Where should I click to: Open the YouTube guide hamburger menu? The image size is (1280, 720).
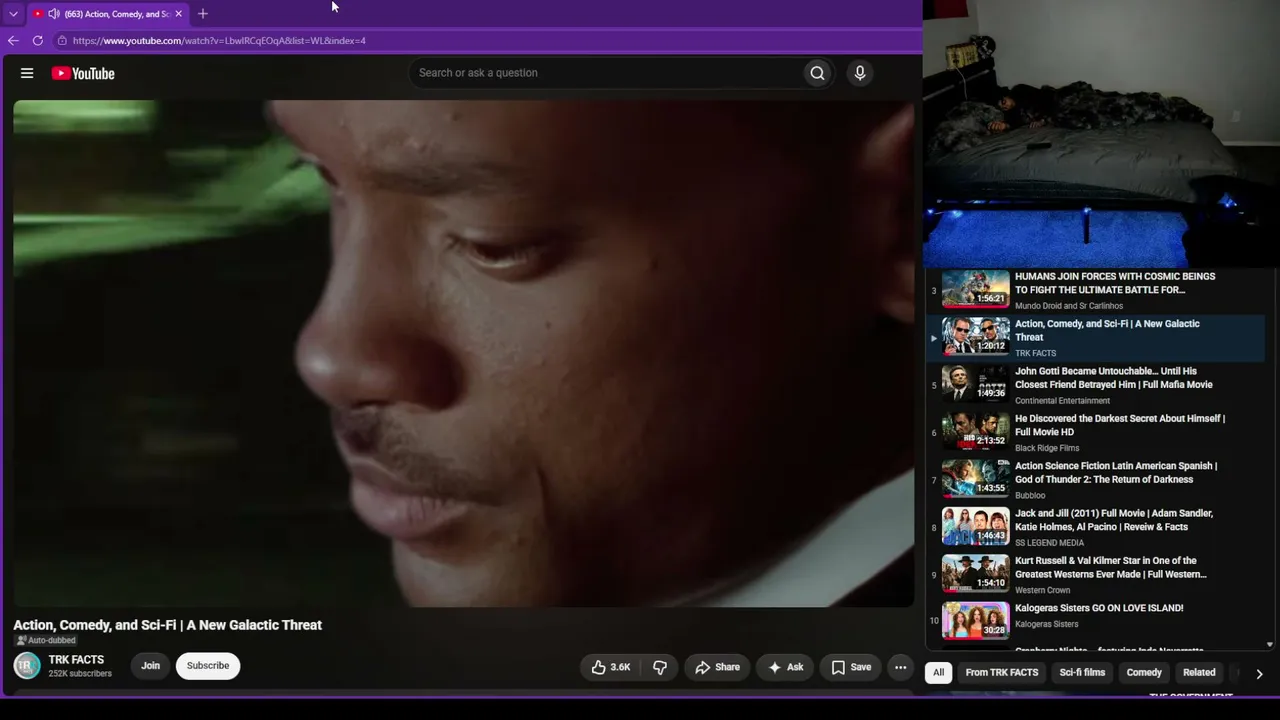(27, 73)
